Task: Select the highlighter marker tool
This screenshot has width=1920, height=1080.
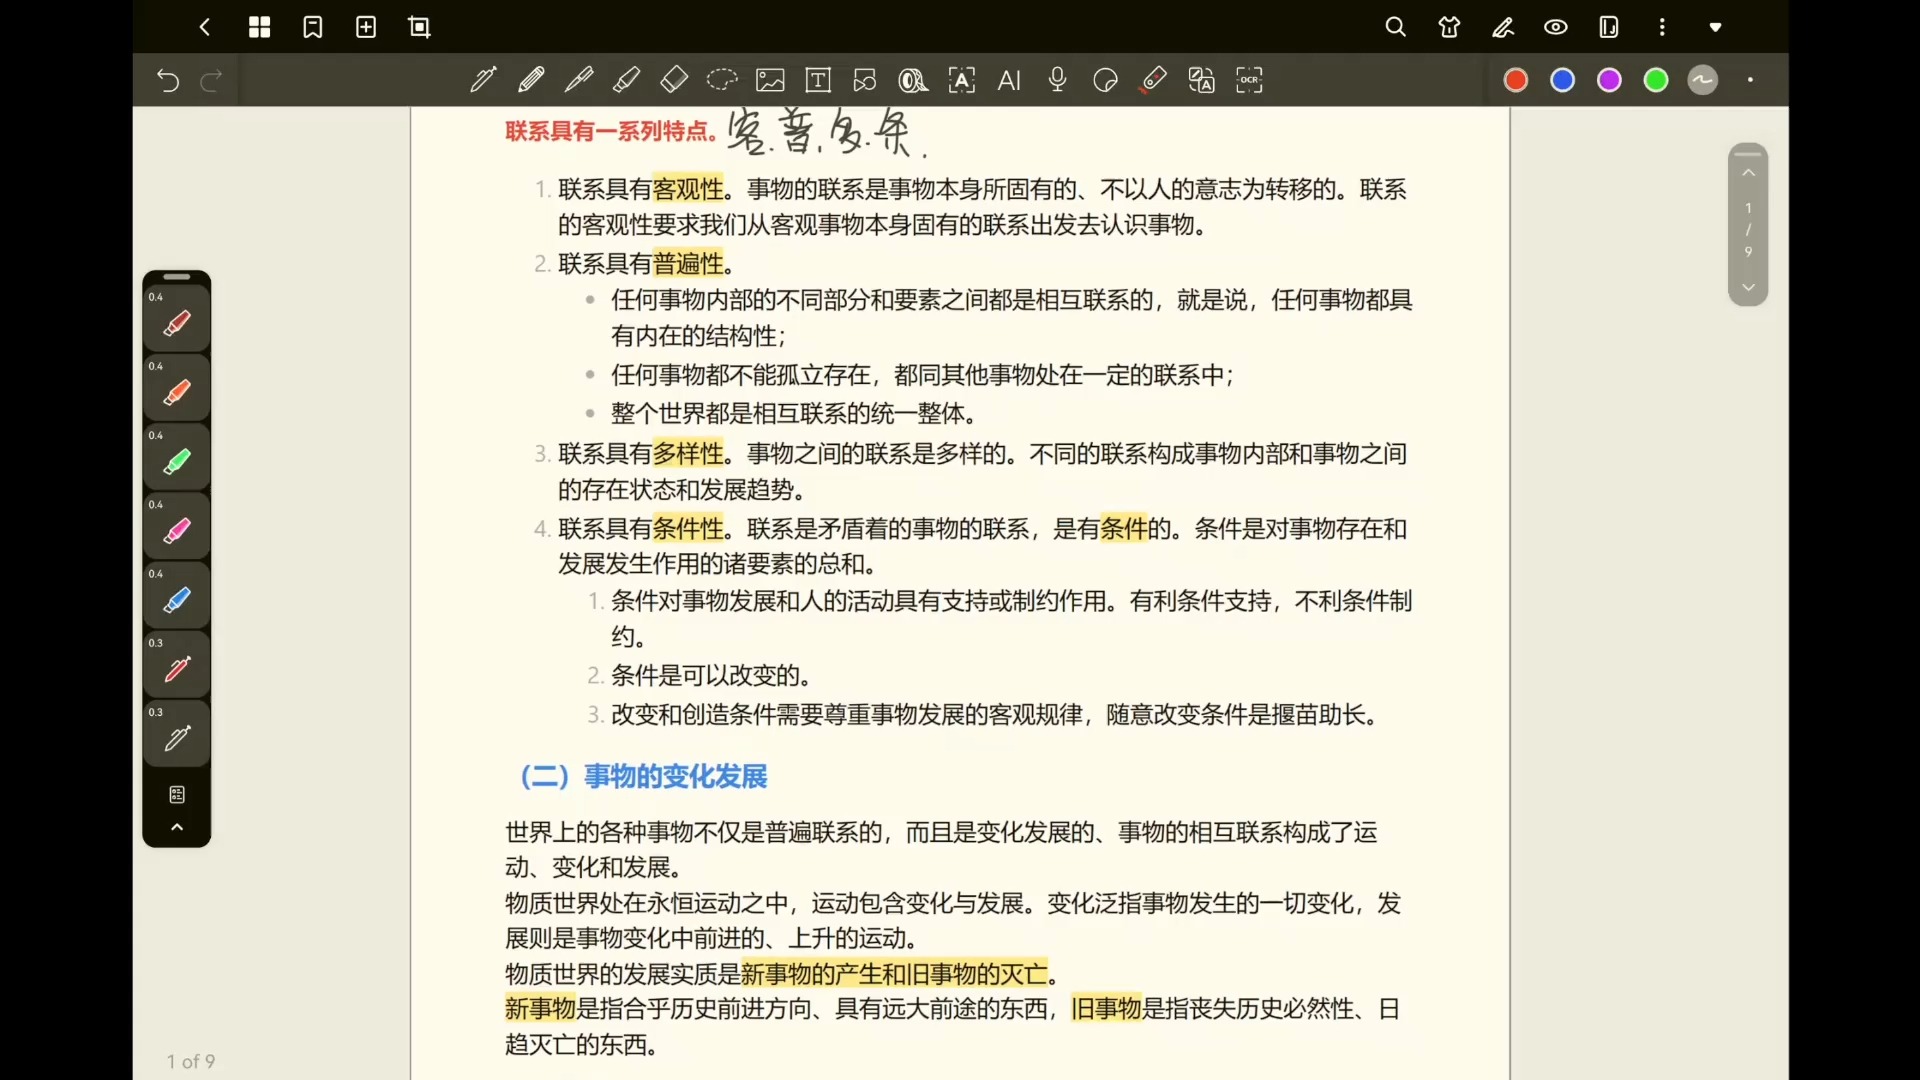Action: (627, 80)
